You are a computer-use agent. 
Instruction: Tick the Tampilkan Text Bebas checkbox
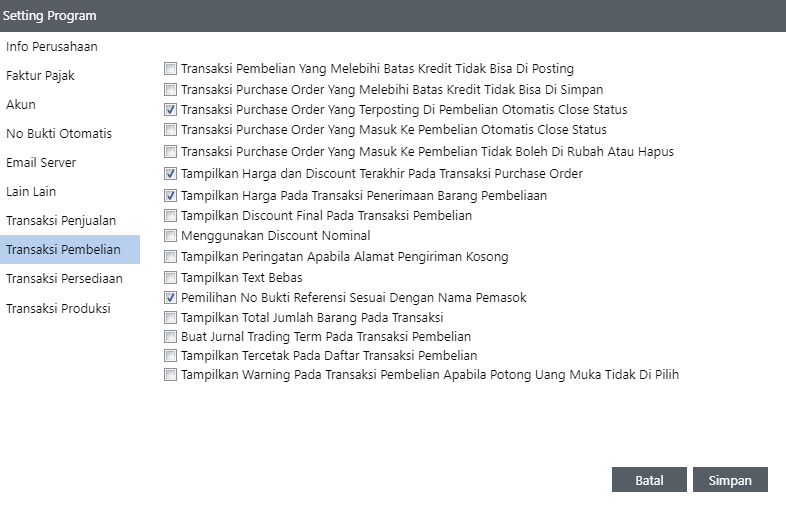171,277
